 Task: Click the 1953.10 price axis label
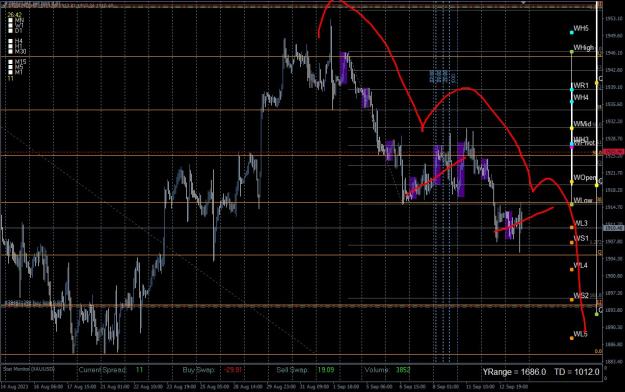(614, 18)
